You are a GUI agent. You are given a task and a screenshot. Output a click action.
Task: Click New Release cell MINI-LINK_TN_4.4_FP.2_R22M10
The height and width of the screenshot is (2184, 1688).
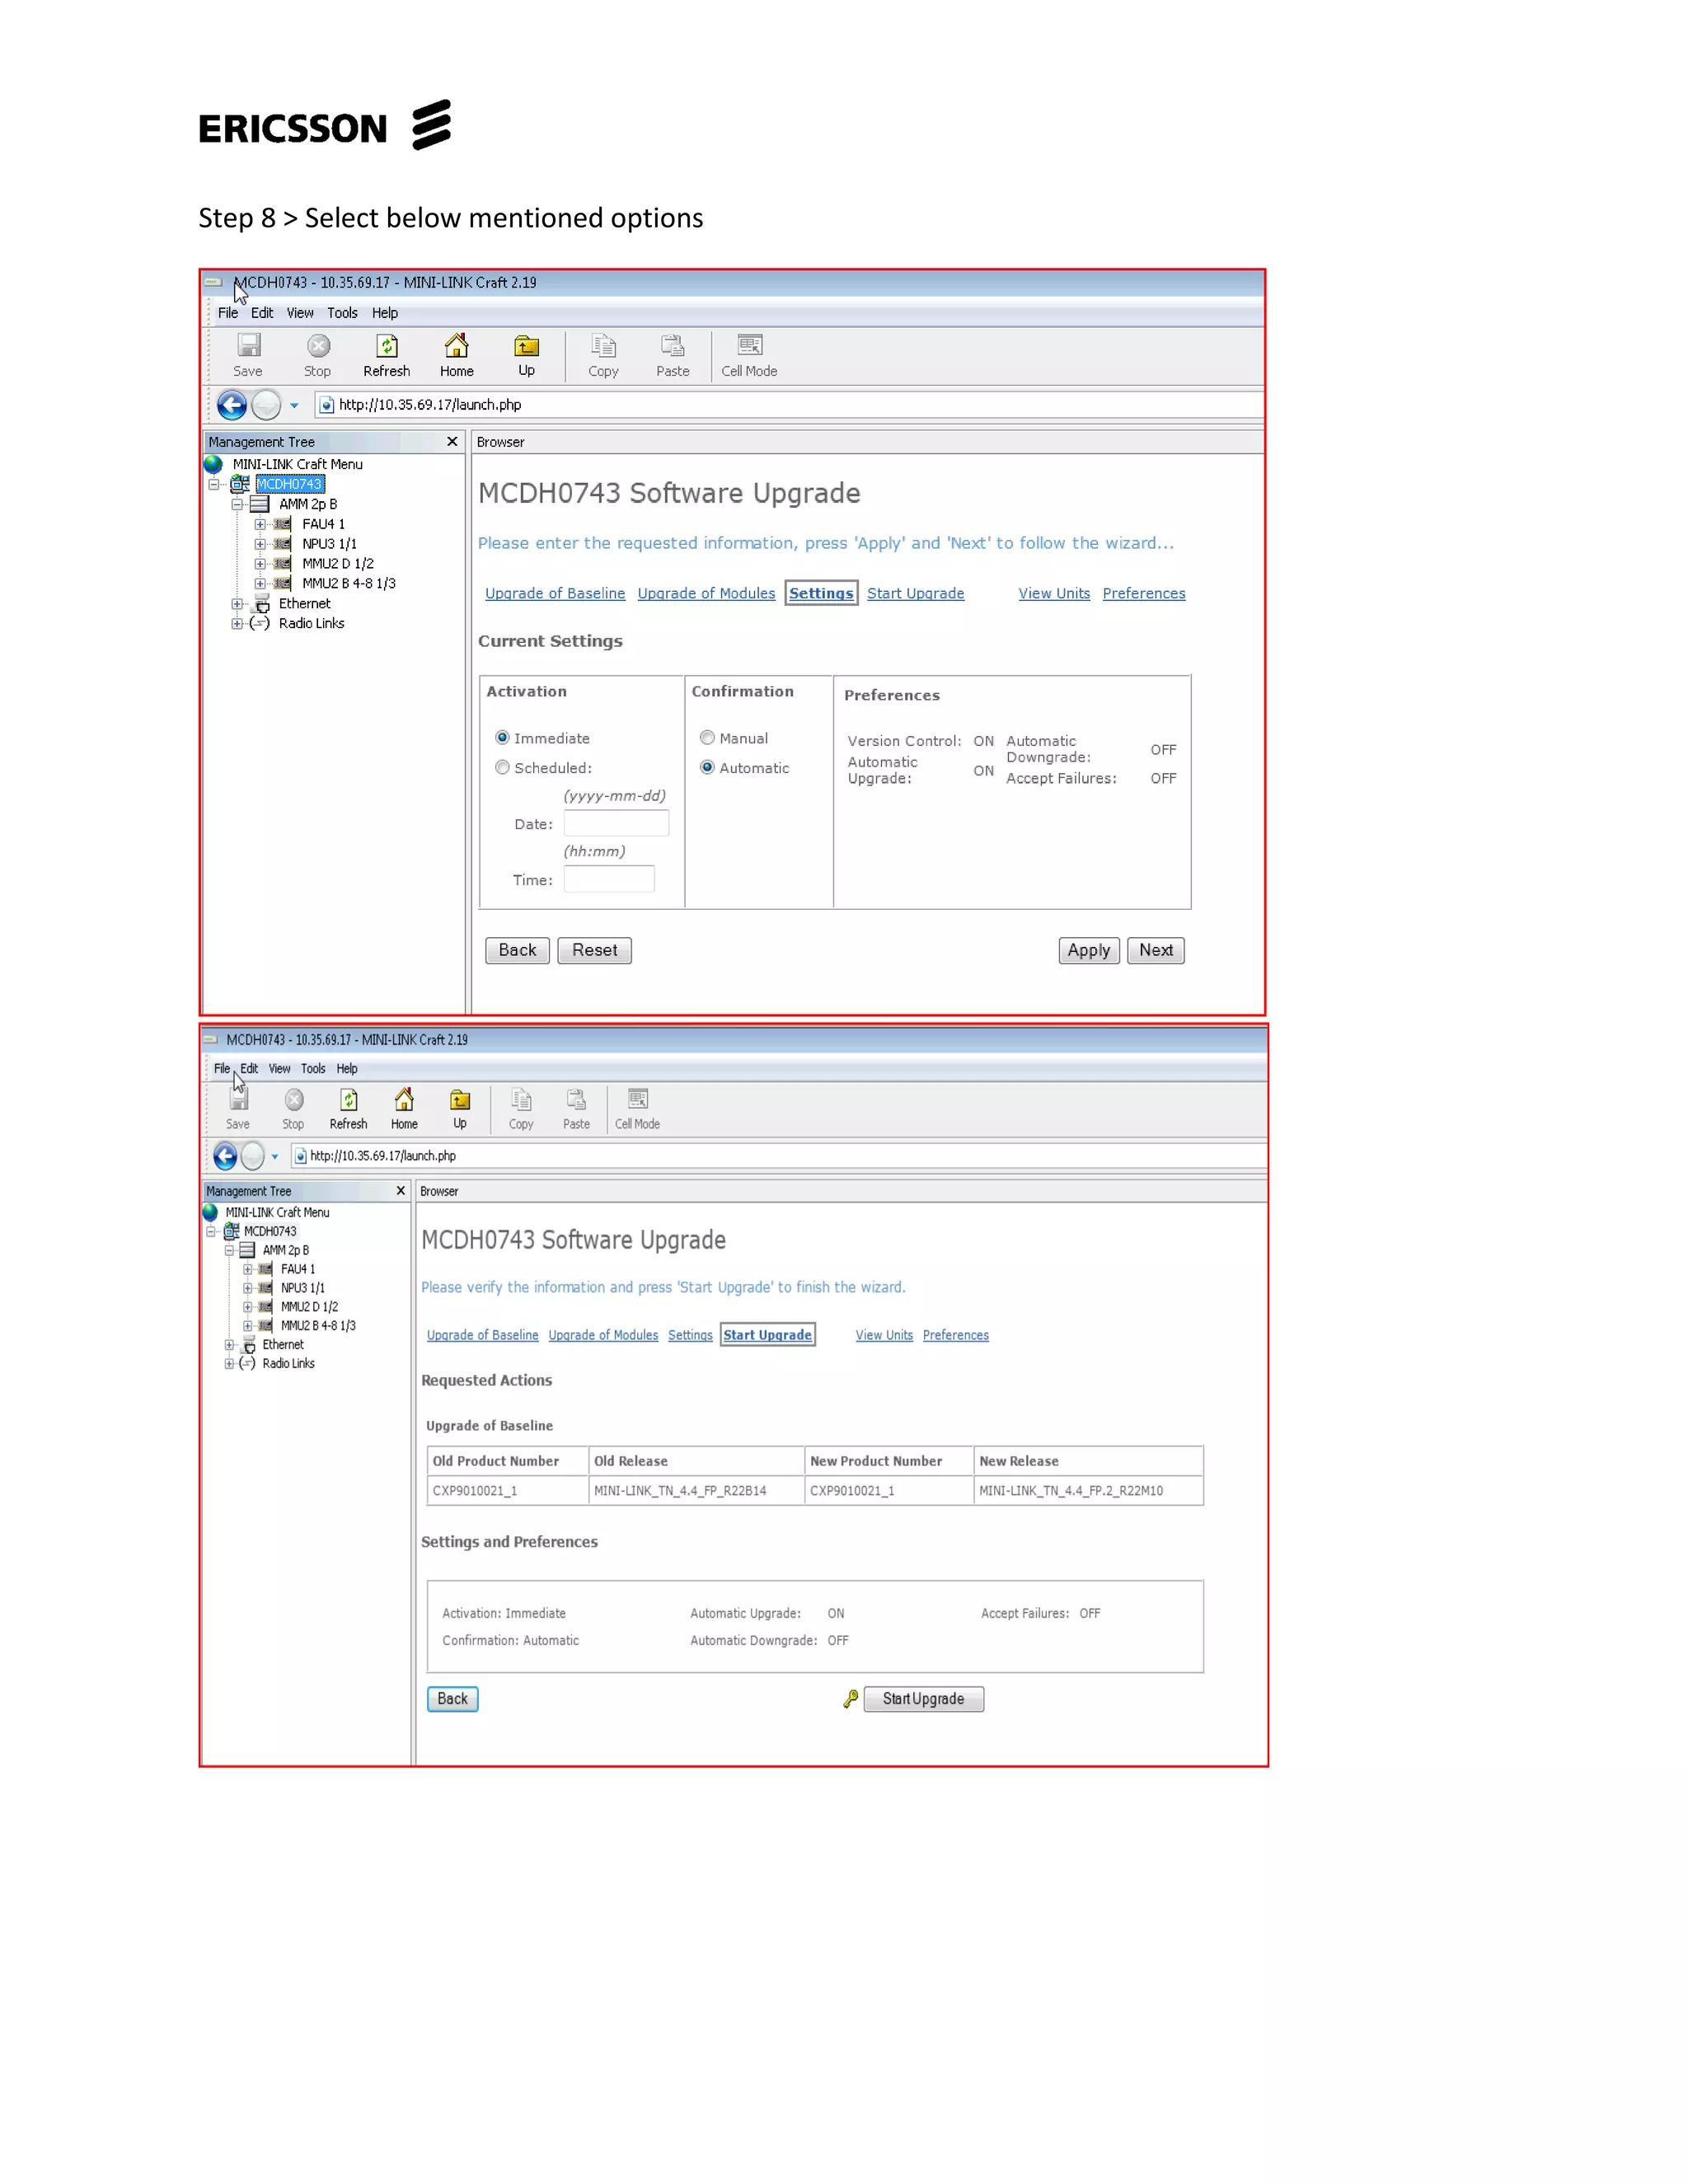click(x=1088, y=1490)
